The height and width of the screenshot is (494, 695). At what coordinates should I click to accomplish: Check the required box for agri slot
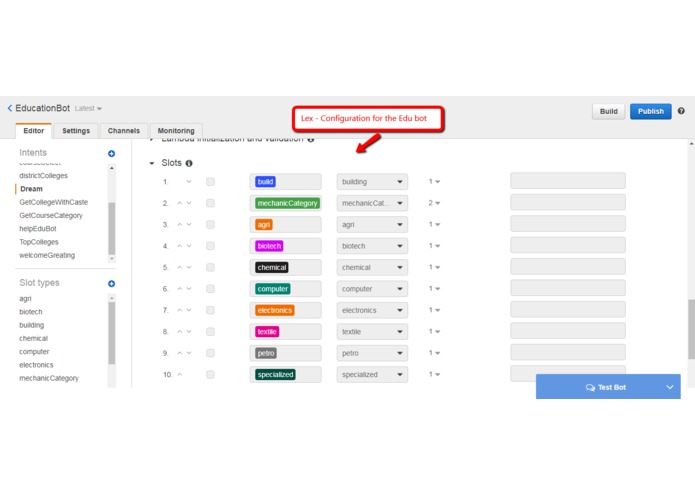211,225
